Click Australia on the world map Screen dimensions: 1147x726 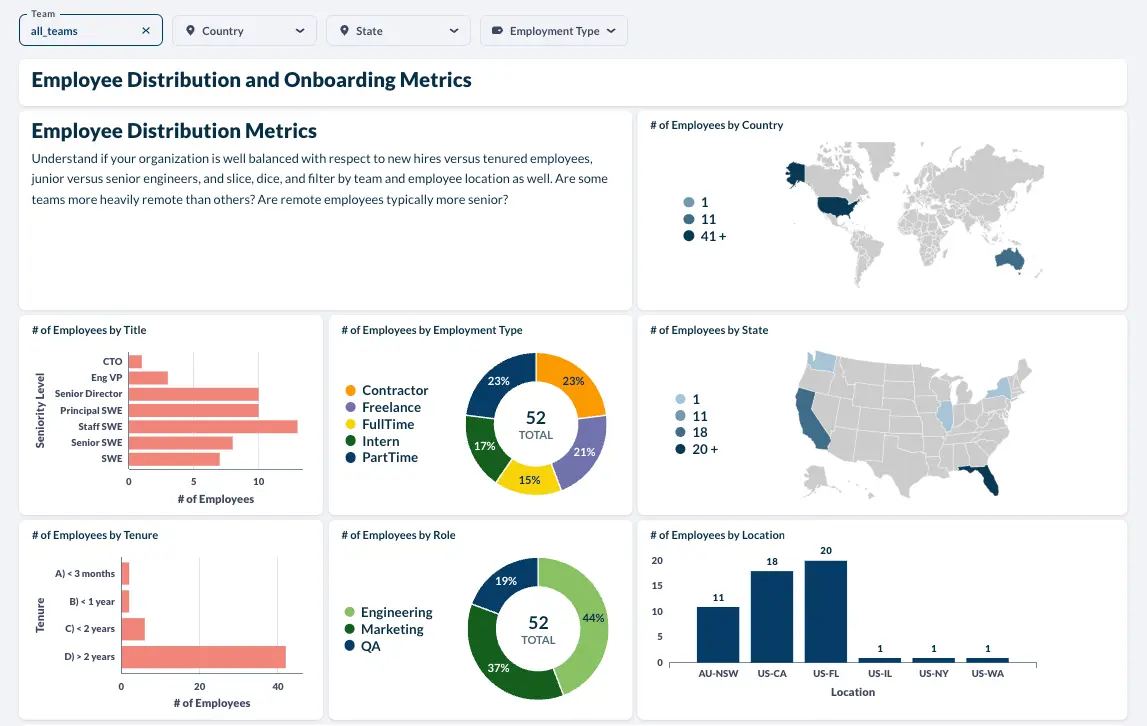coord(1009,258)
